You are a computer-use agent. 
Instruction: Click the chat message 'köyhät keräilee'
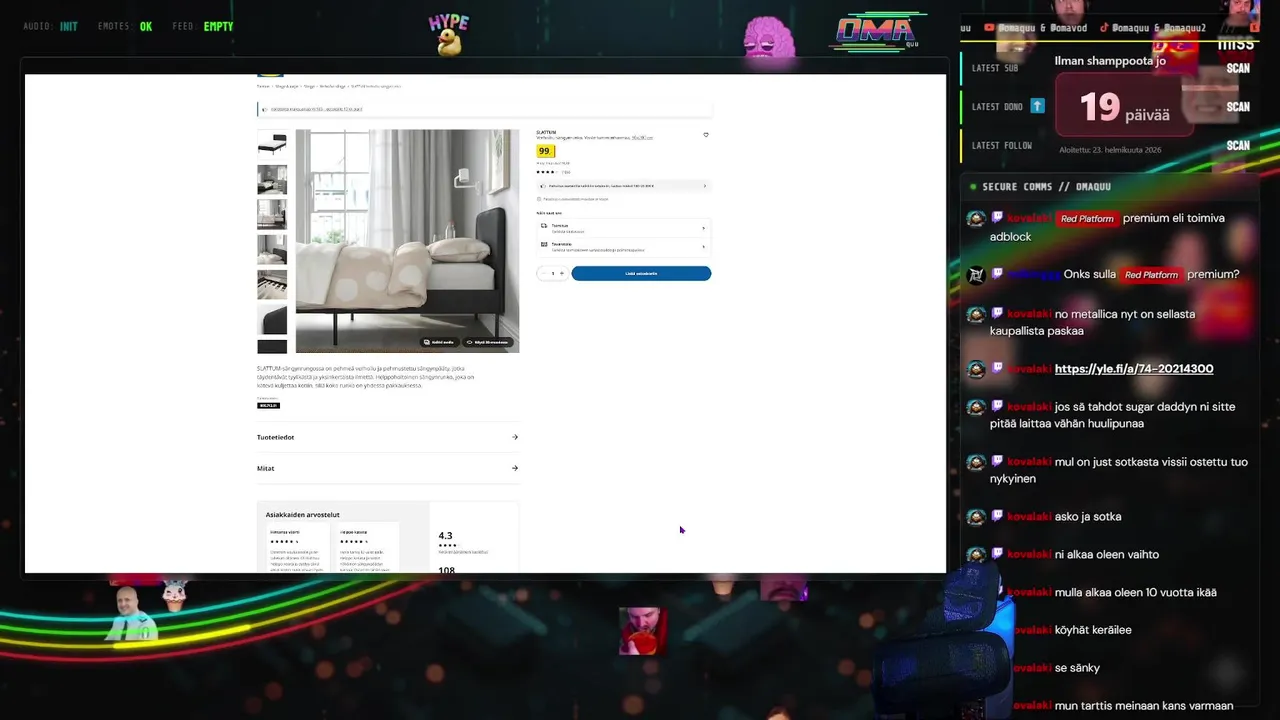click(1093, 631)
